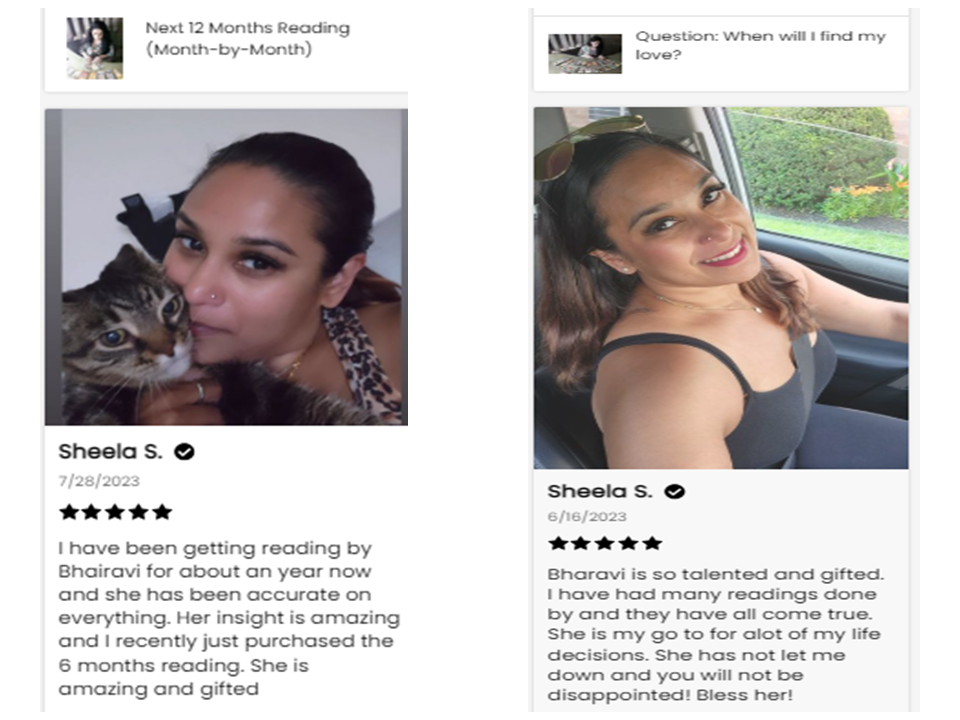Click the third star of the 6/16/2023 review
This screenshot has height=720, width=960.
[605, 543]
